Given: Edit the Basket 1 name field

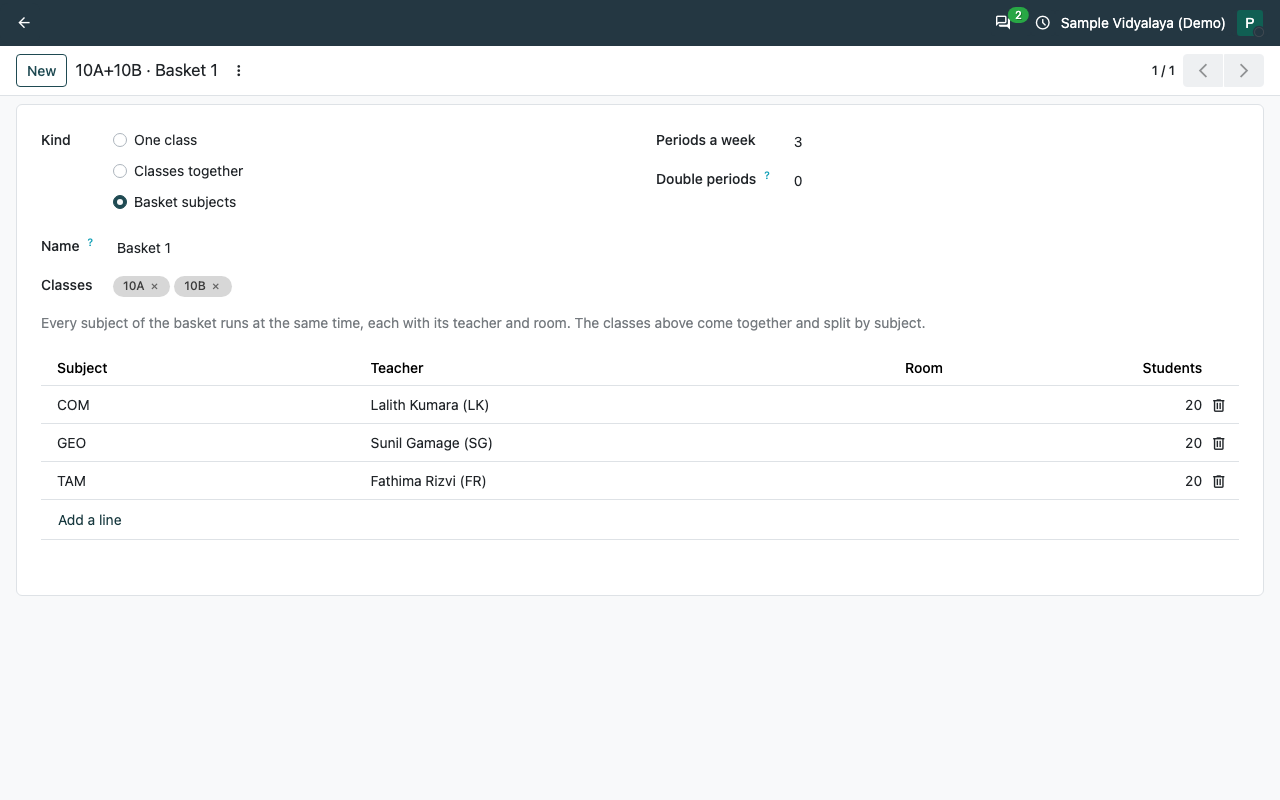Looking at the screenshot, I should point(370,248).
